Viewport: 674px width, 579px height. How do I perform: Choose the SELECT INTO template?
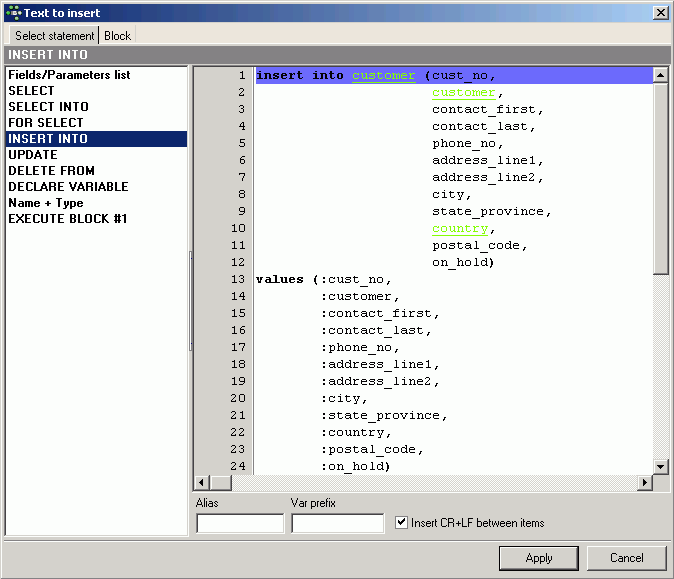(x=96, y=107)
